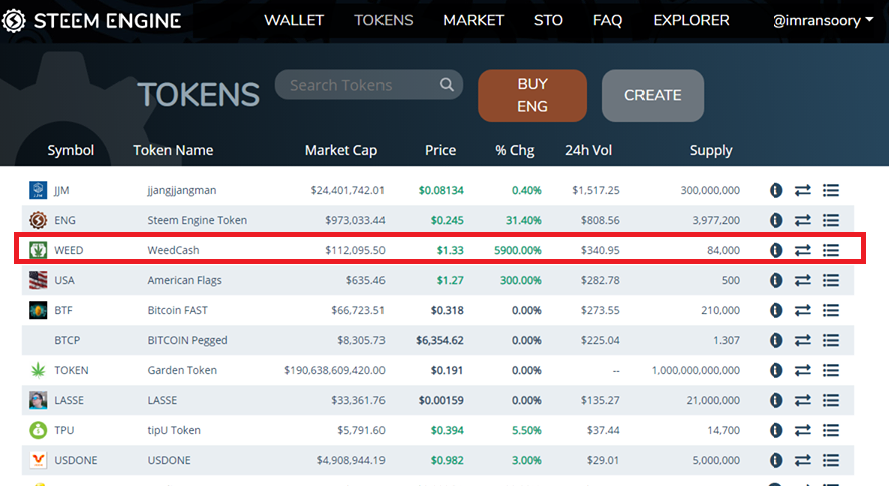
Task: Open history list icon for LASSE
Action: click(x=831, y=400)
